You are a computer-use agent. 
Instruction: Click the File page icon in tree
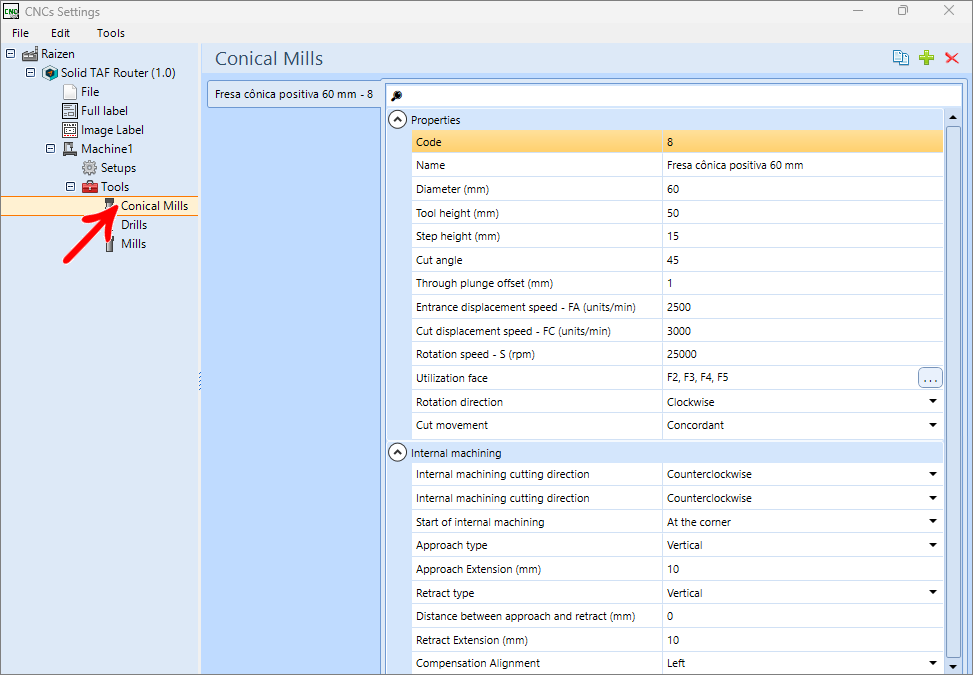70,92
